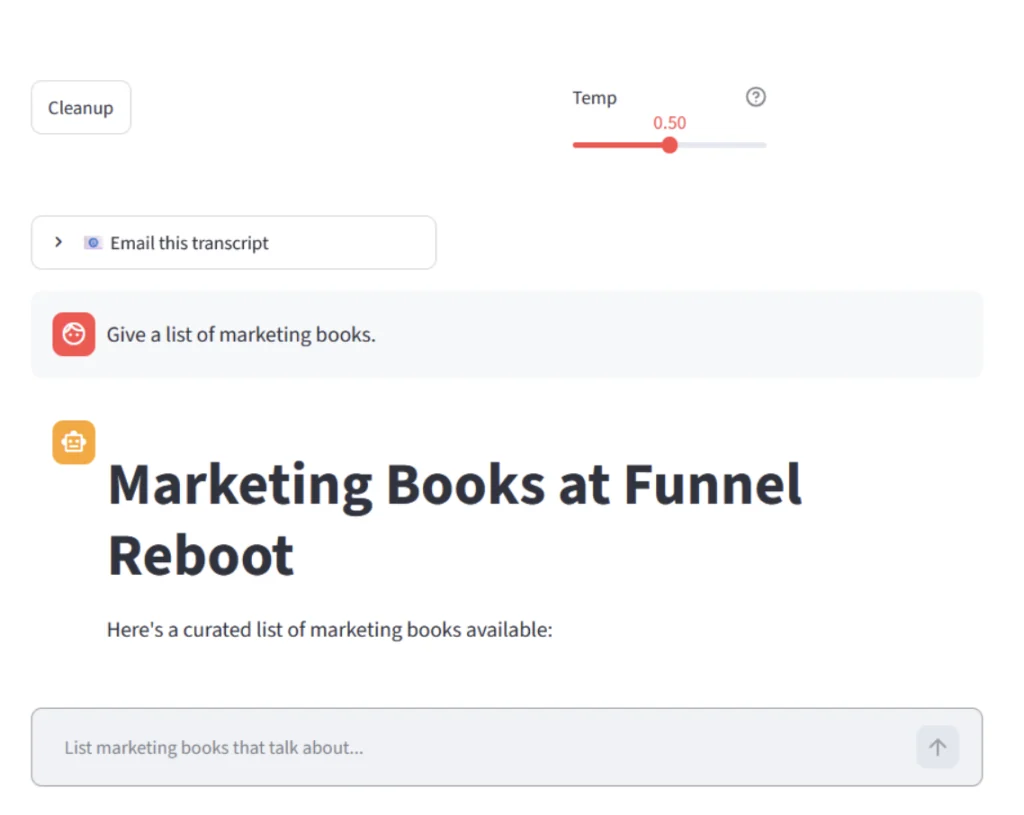This screenshot has height=815, width=1024.
Task: Click the Temp slider handle
Action: click(x=669, y=145)
